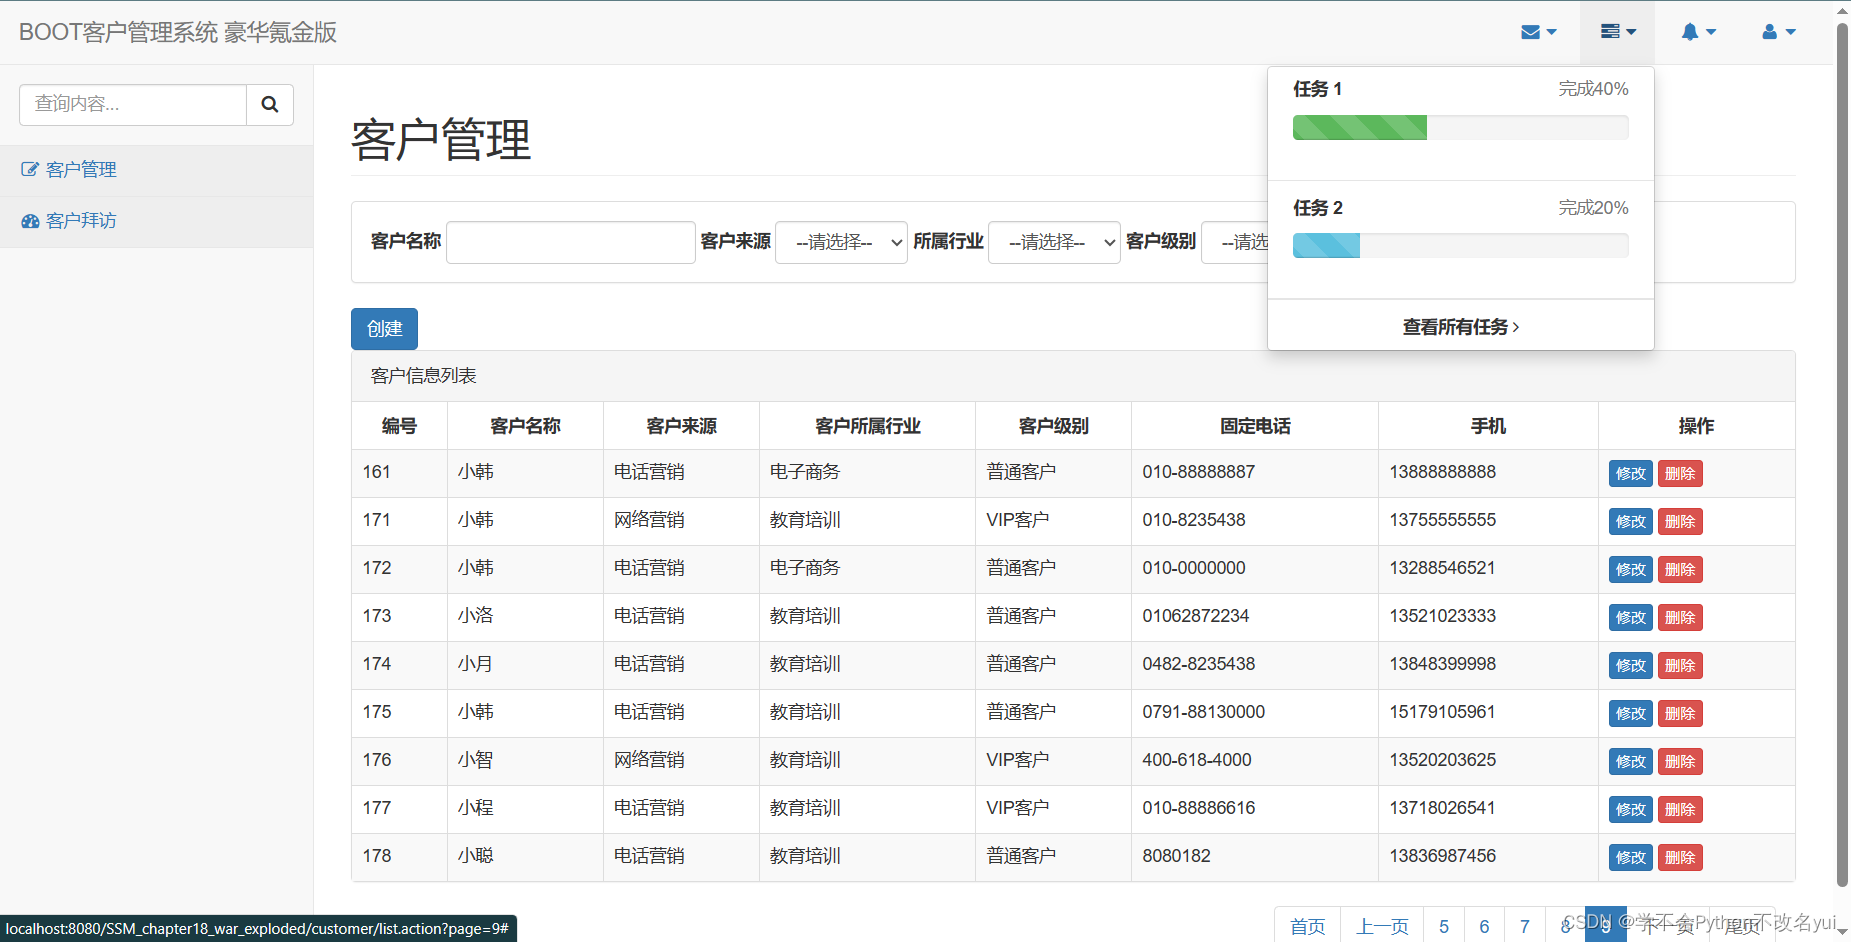Click 删除 for customer 173

1680,617
